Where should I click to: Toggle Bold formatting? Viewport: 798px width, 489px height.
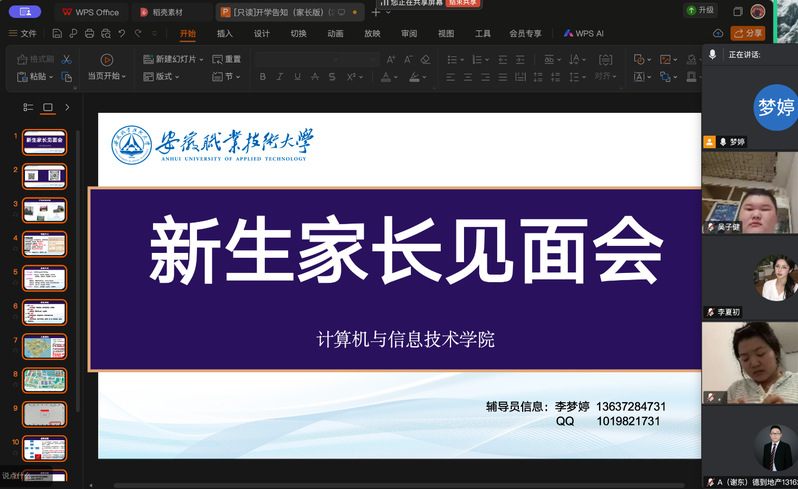click(261, 76)
